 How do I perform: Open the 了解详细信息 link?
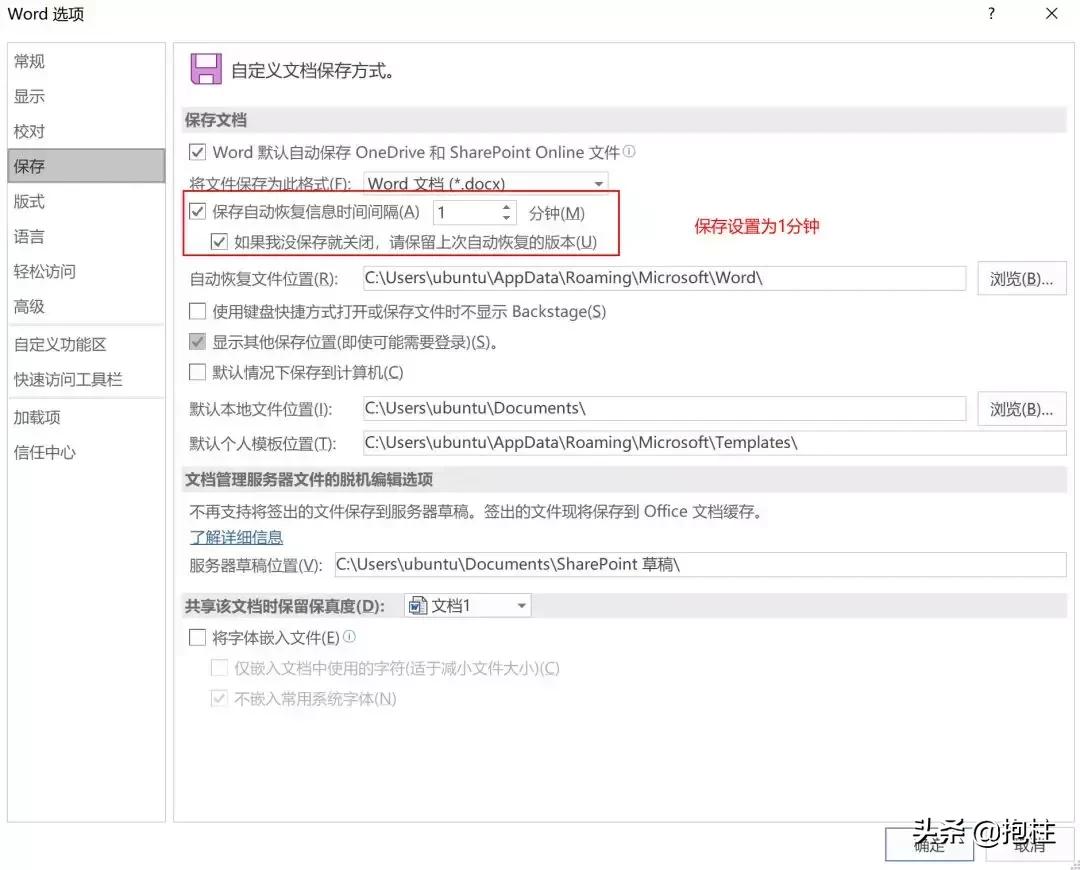tap(236, 537)
